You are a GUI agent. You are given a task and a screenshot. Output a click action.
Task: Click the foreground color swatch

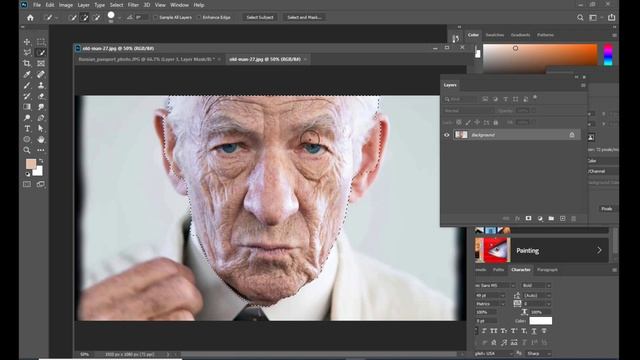coord(31,164)
